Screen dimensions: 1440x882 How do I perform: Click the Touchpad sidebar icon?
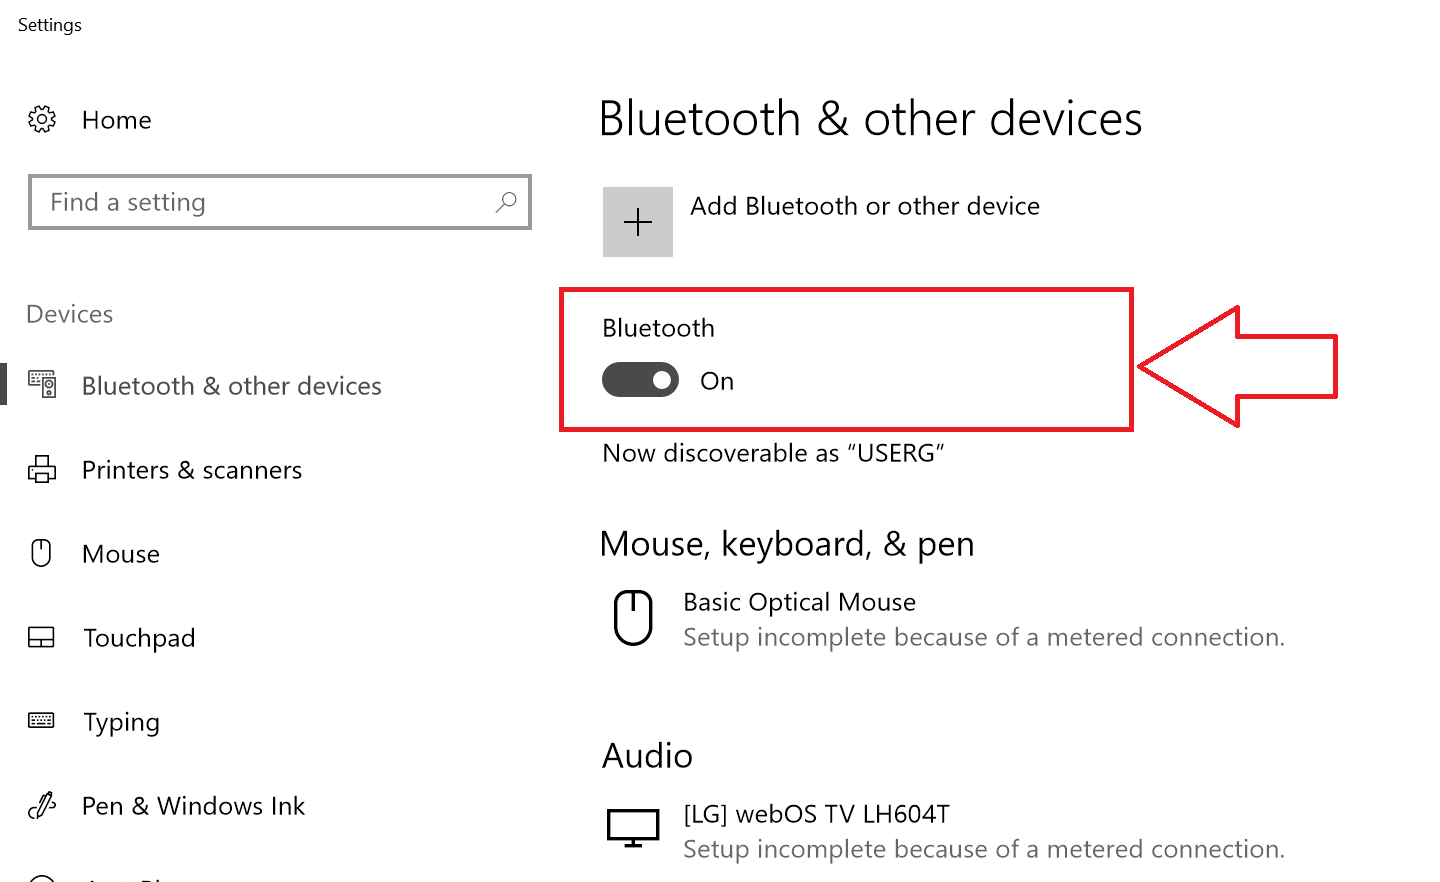(x=42, y=637)
